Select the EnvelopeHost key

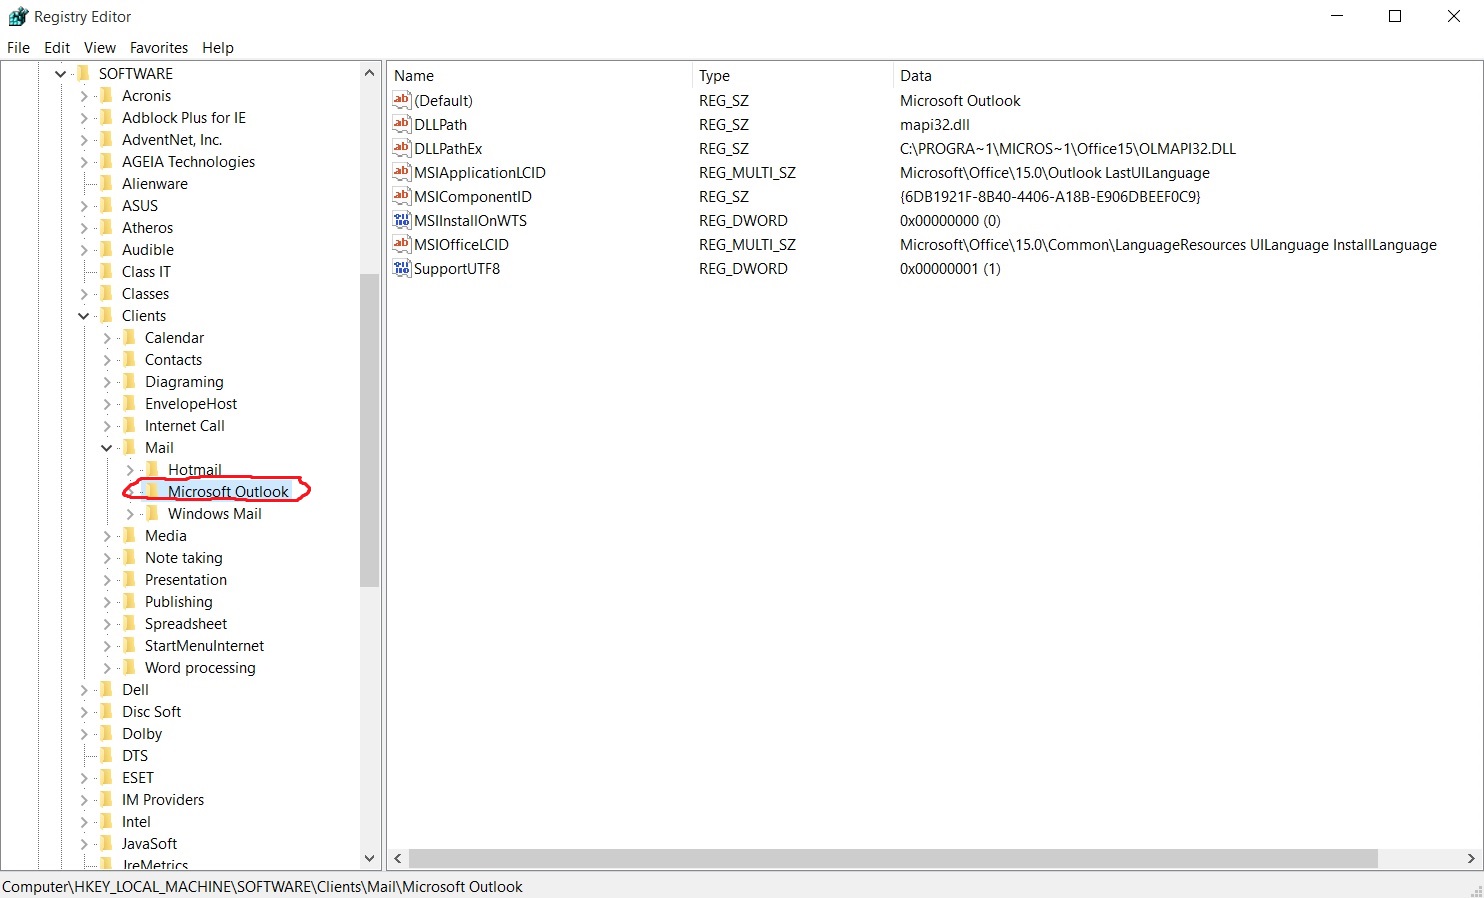191,403
